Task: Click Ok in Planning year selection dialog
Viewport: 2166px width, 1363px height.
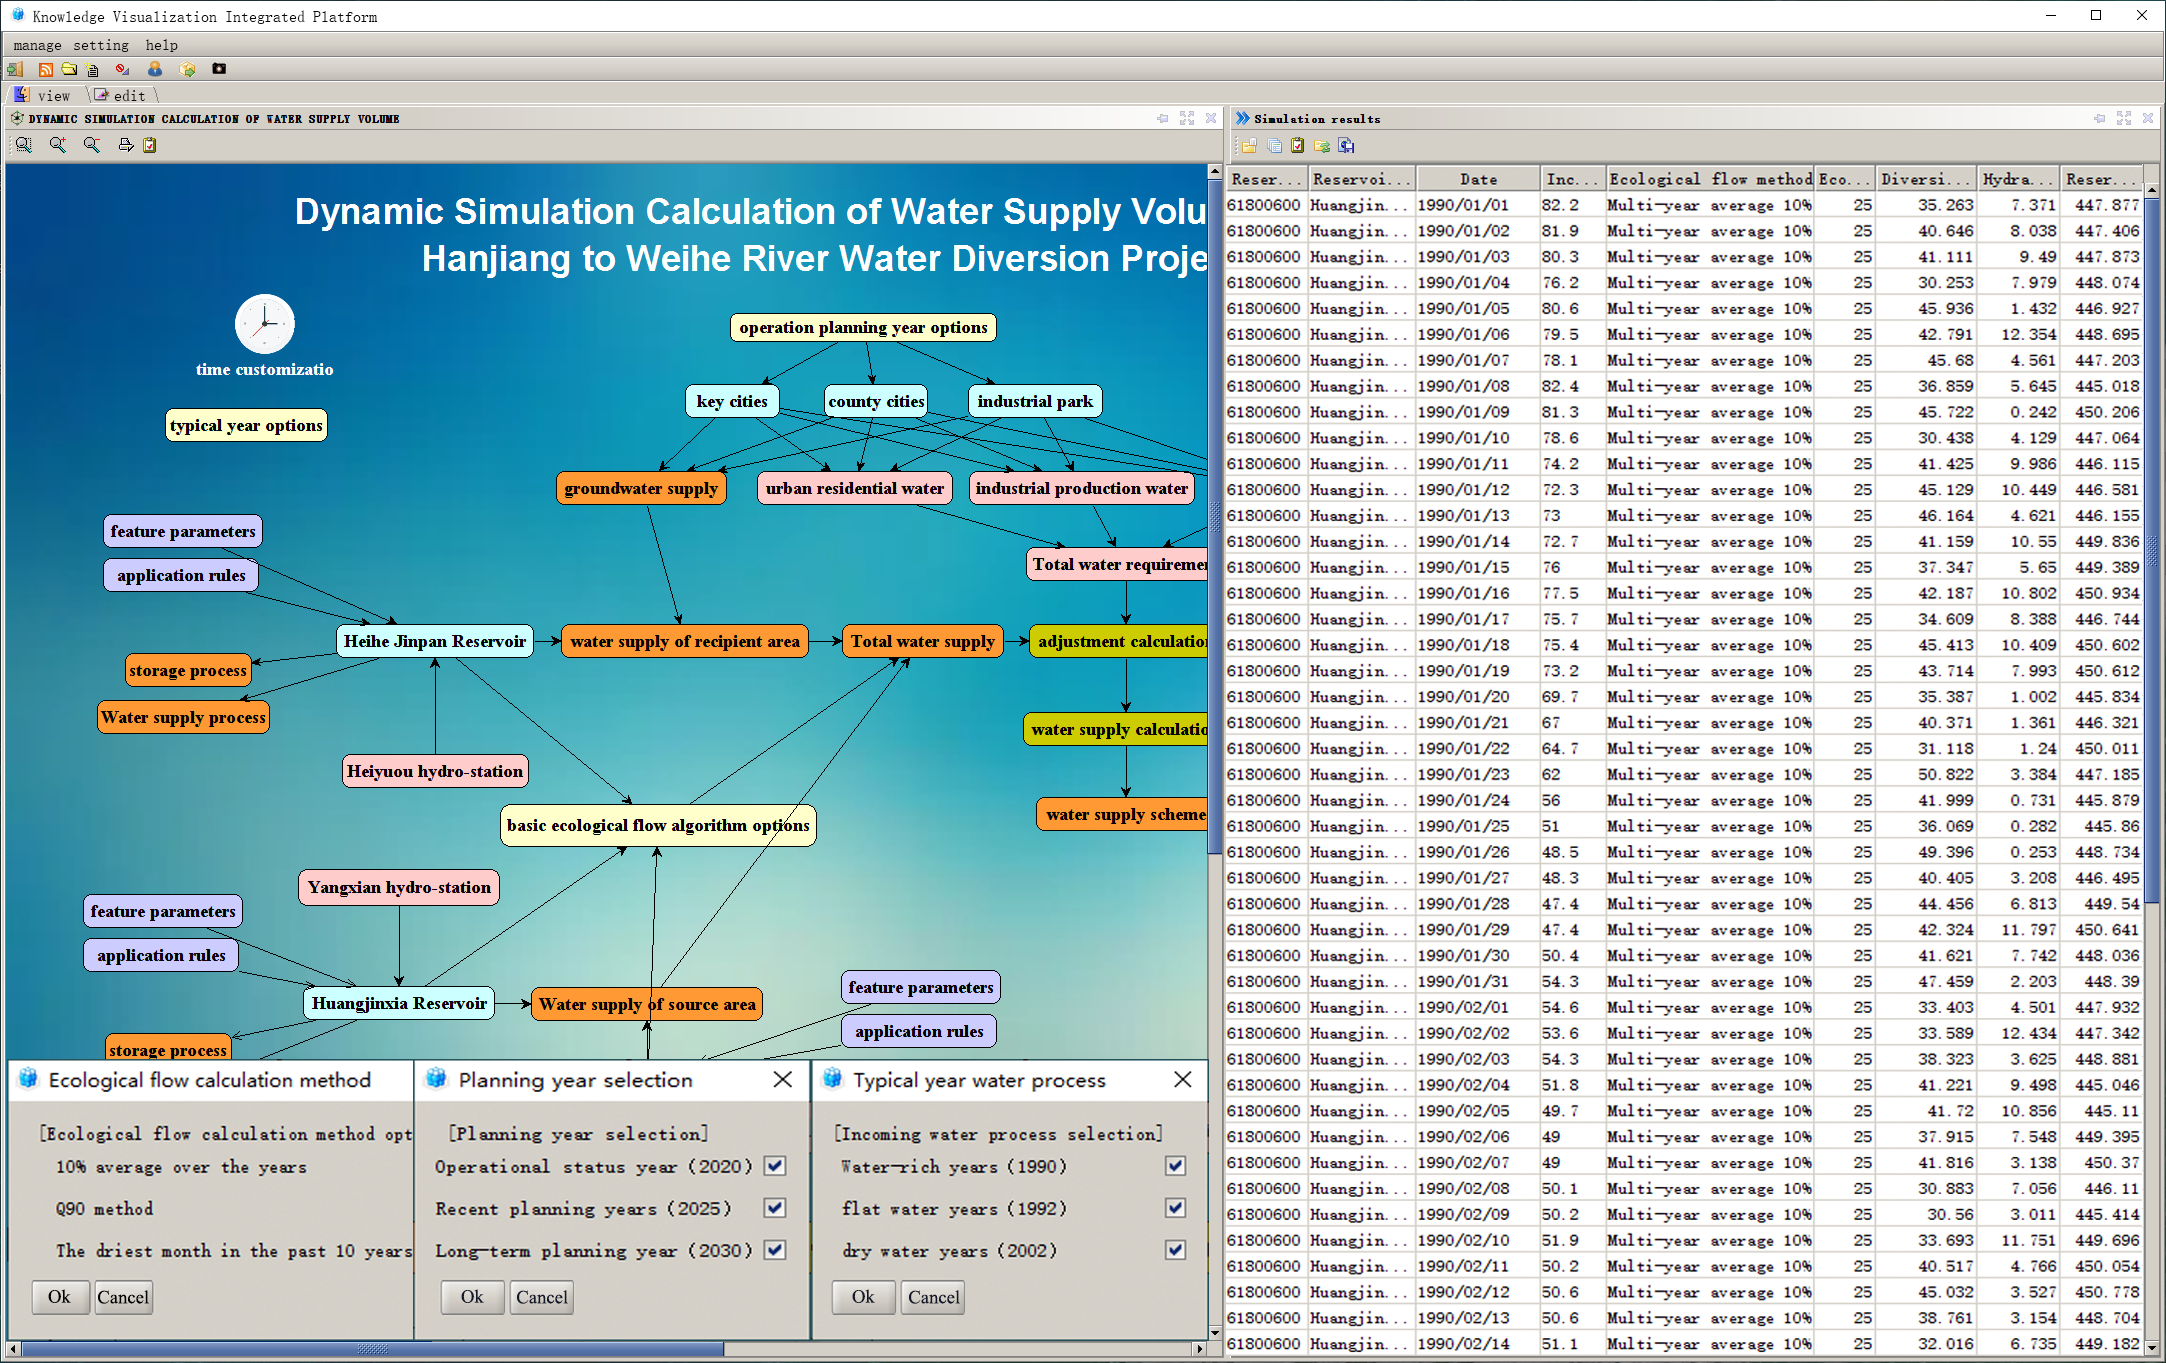Action: coord(472,1297)
